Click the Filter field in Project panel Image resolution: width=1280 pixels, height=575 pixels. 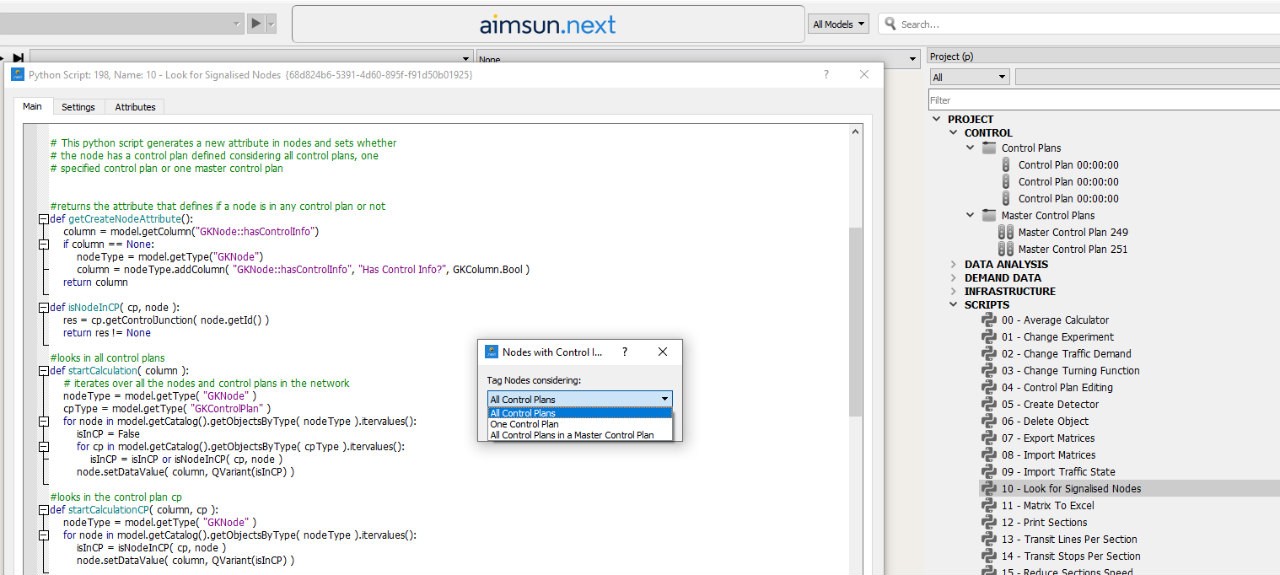[x=1104, y=100]
